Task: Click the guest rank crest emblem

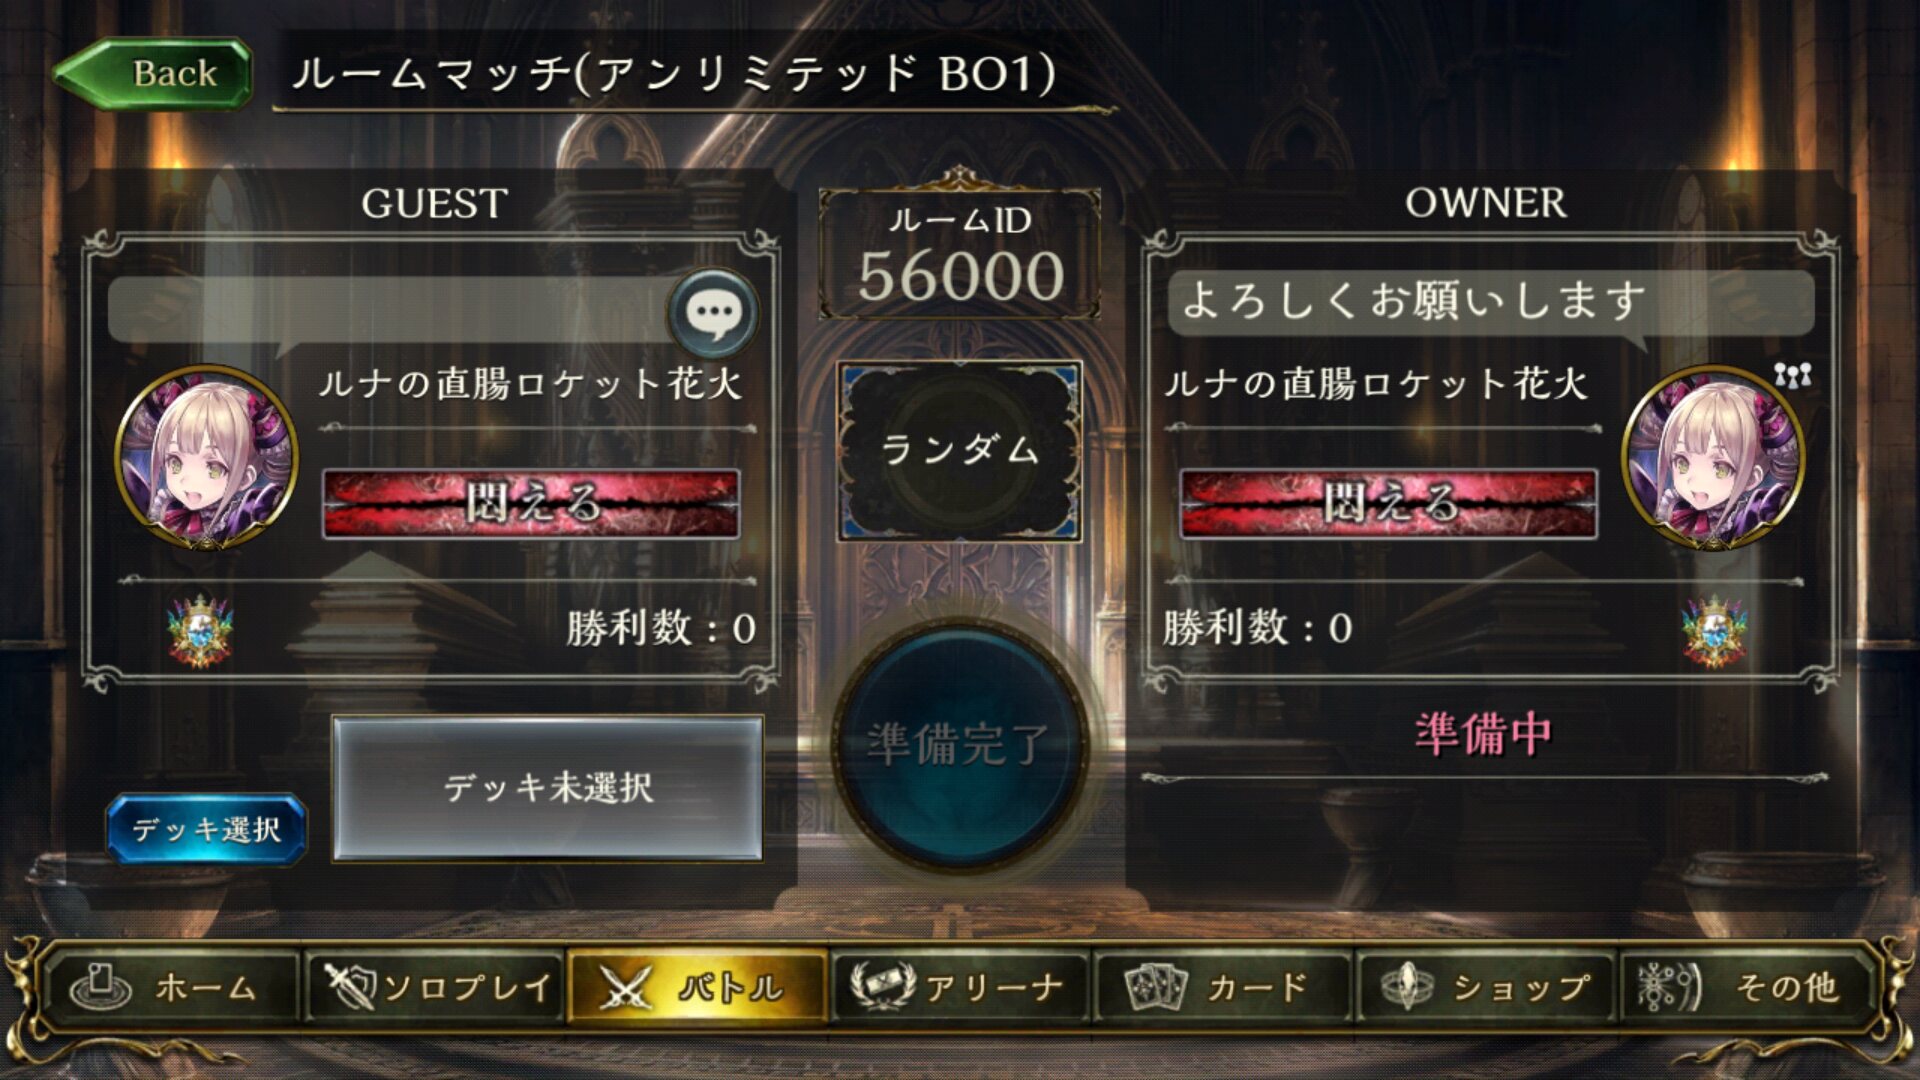Action: [x=200, y=631]
